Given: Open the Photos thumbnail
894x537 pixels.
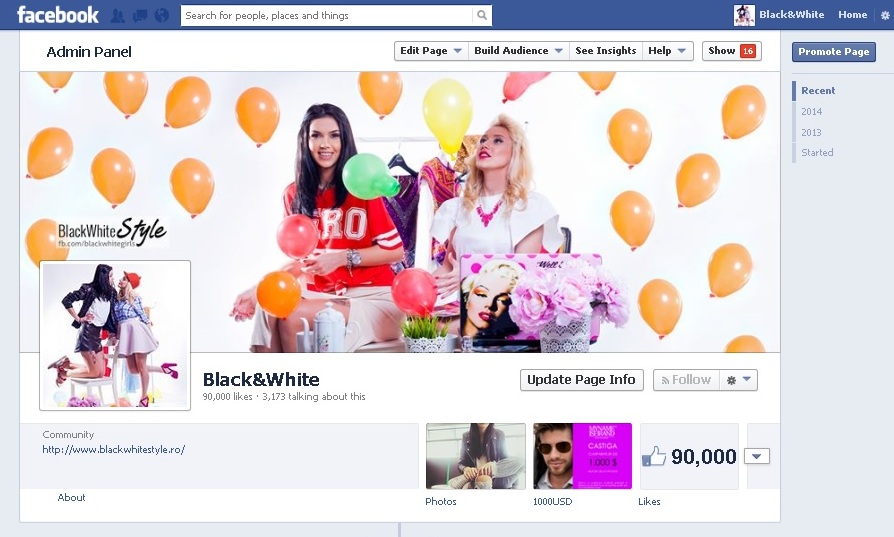Looking at the screenshot, I should coord(476,456).
